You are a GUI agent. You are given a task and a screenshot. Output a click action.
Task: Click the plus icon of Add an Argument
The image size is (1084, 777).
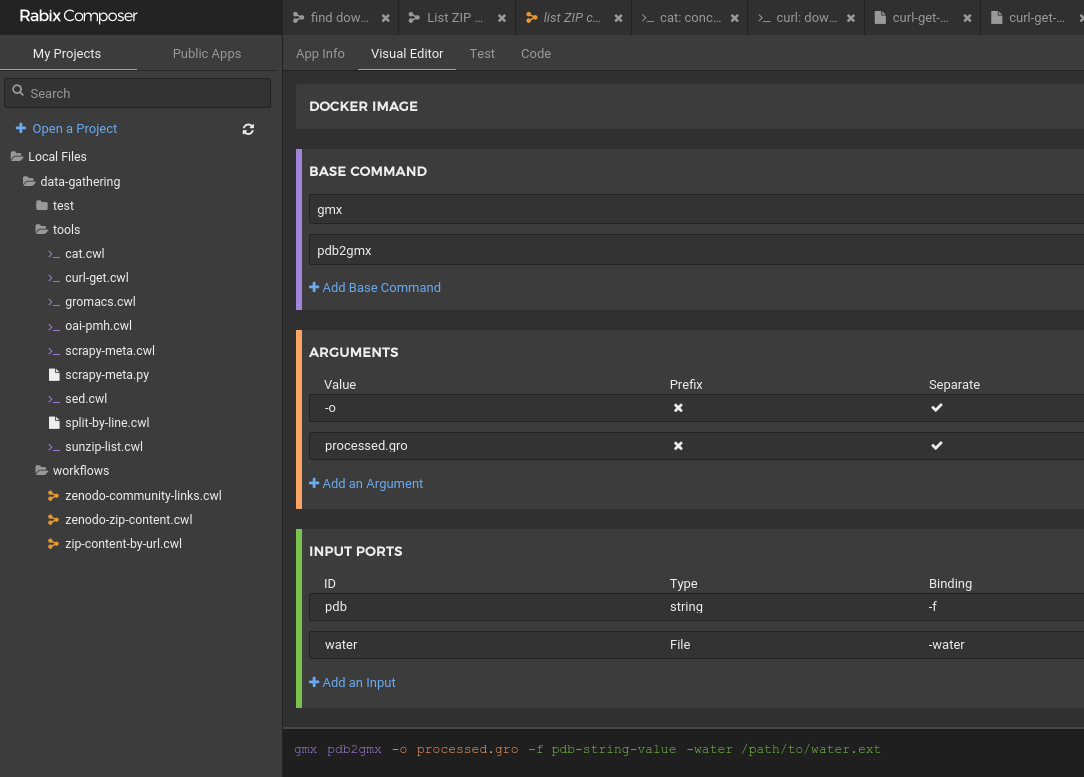pos(314,483)
